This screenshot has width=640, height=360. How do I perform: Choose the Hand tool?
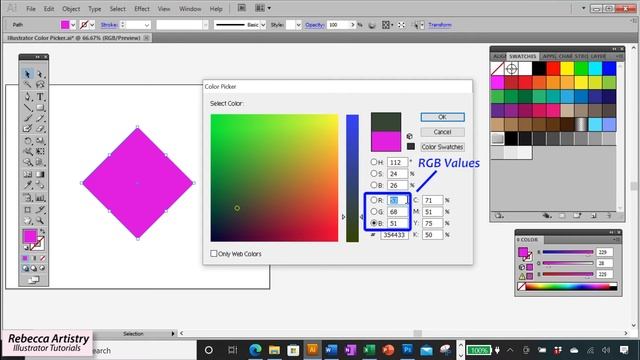tap(27, 221)
